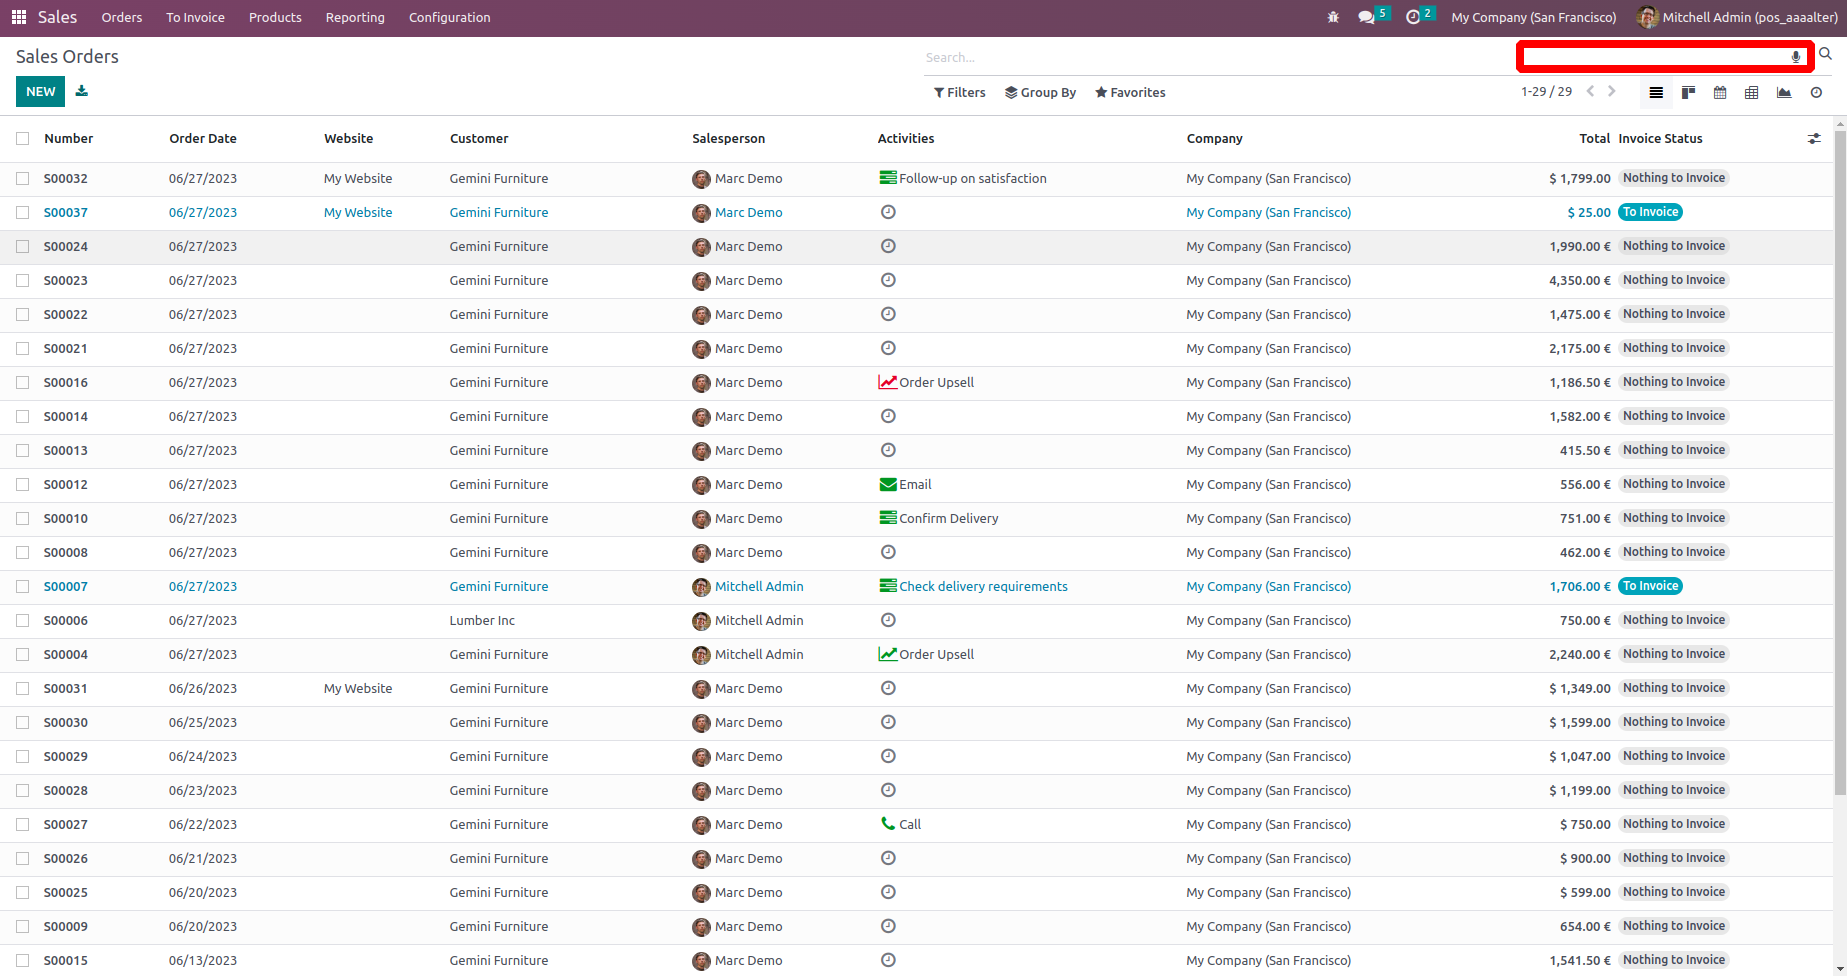Click the NEW button

[x=40, y=91]
